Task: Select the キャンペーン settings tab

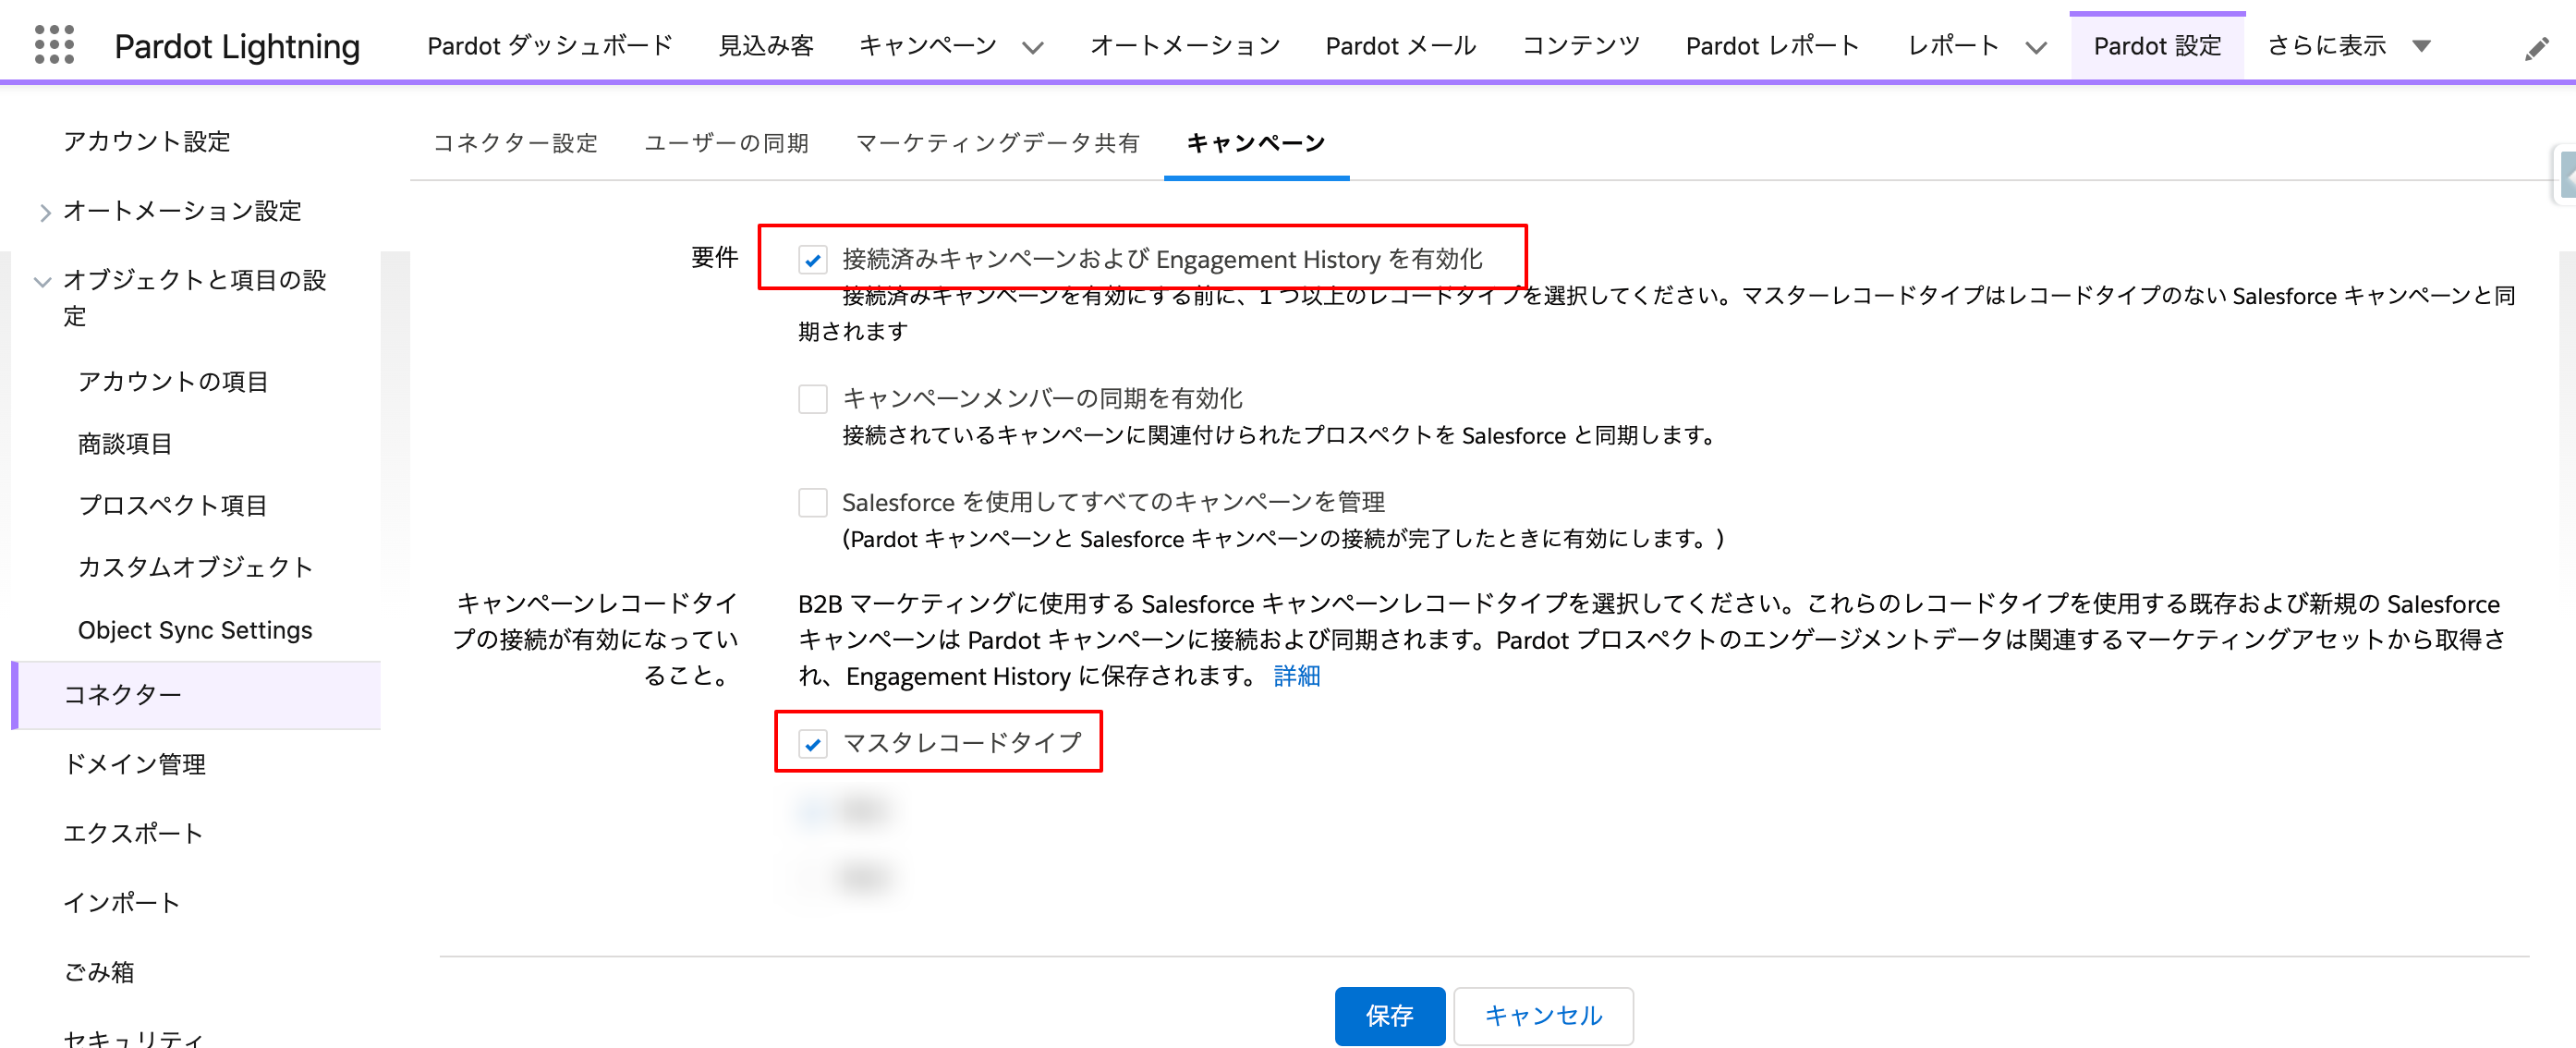Action: point(1255,143)
